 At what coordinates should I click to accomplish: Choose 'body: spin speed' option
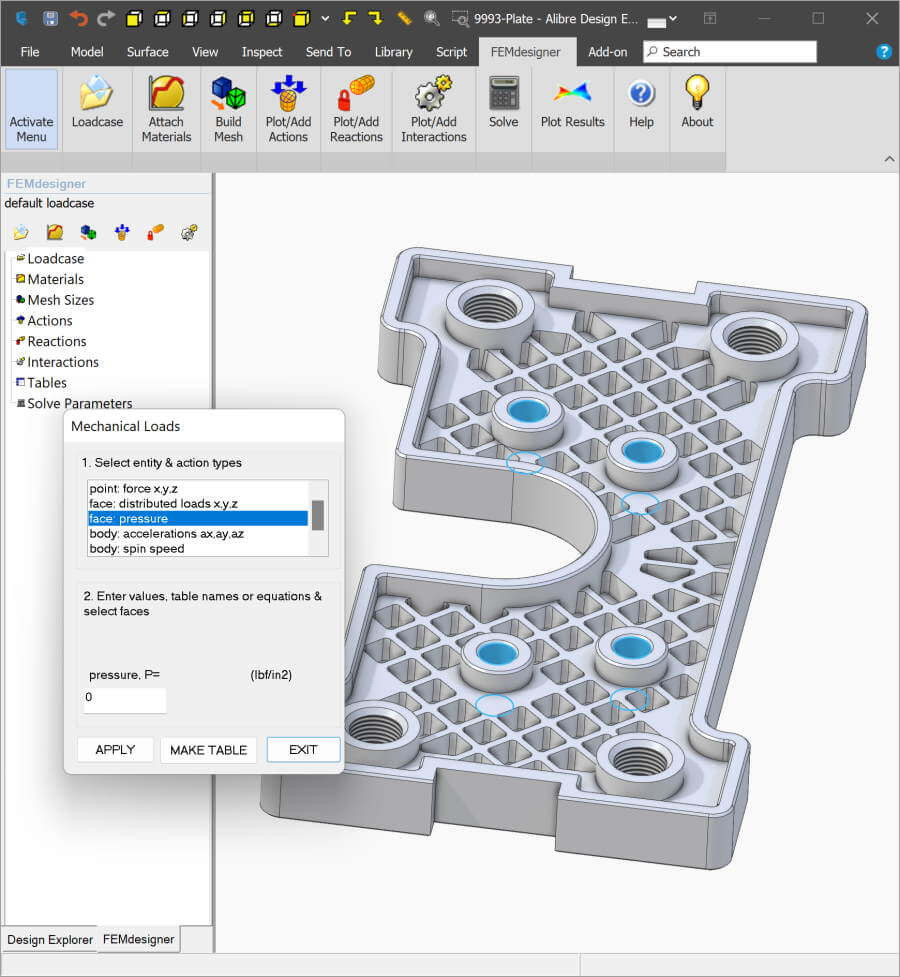coord(198,549)
